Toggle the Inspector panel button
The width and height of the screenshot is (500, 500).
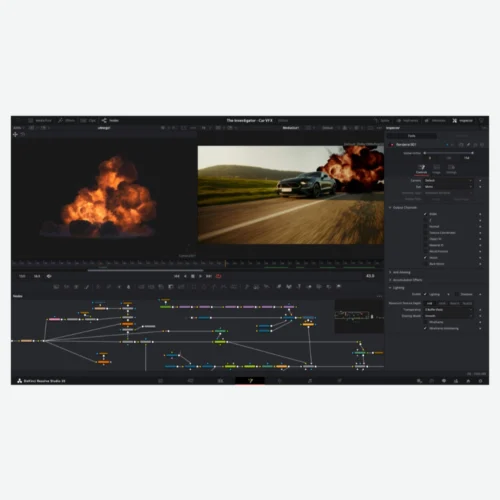(x=463, y=121)
